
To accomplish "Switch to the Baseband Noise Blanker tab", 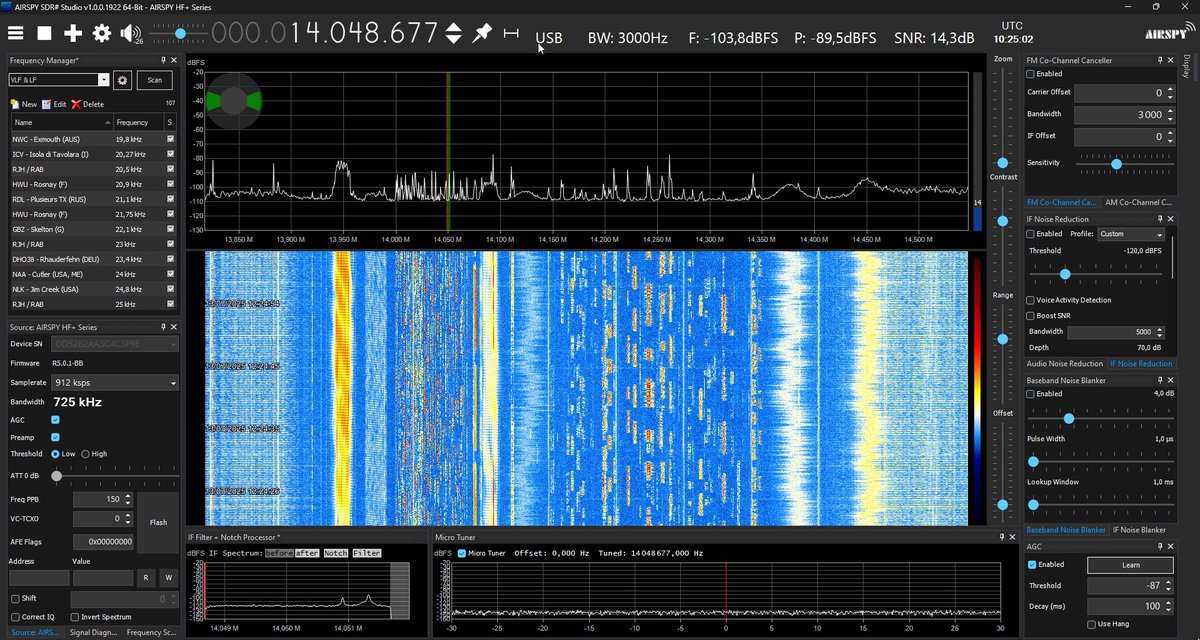I will click(1066, 529).
